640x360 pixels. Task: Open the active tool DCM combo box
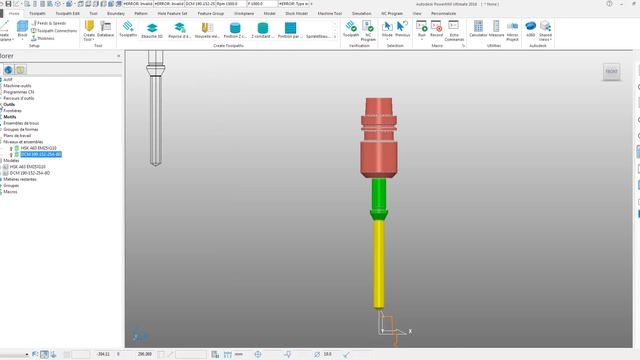pos(200,4)
